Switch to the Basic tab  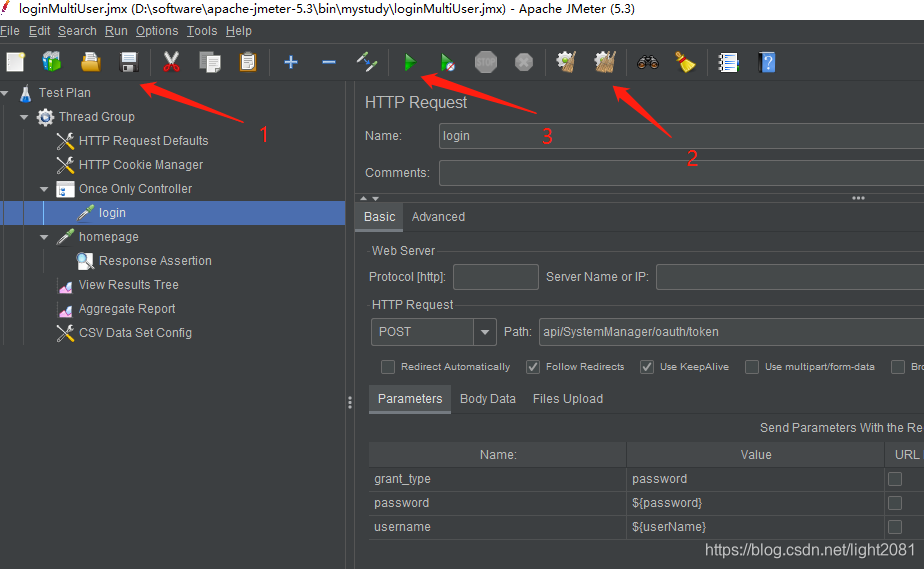point(380,217)
